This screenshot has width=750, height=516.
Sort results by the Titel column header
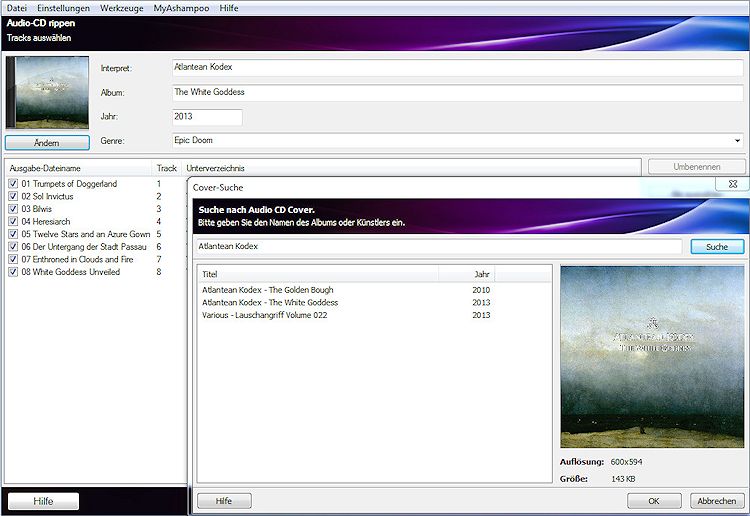pyautogui.click(x=330, y=274)
